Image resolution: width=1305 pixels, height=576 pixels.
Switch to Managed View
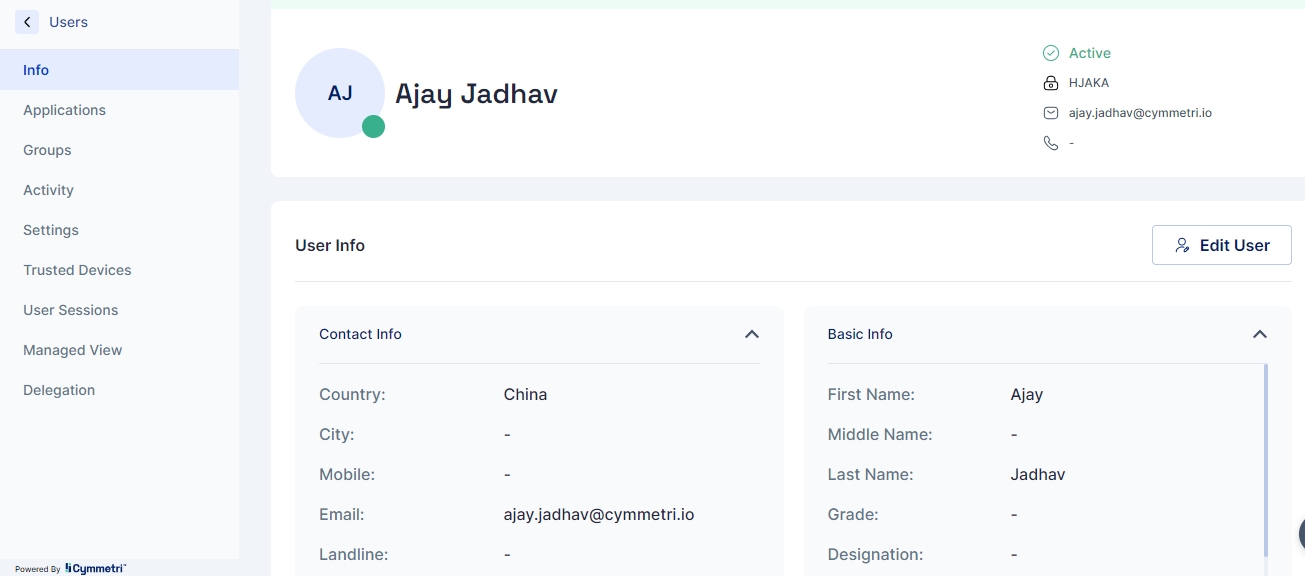(x=72, y=350)
